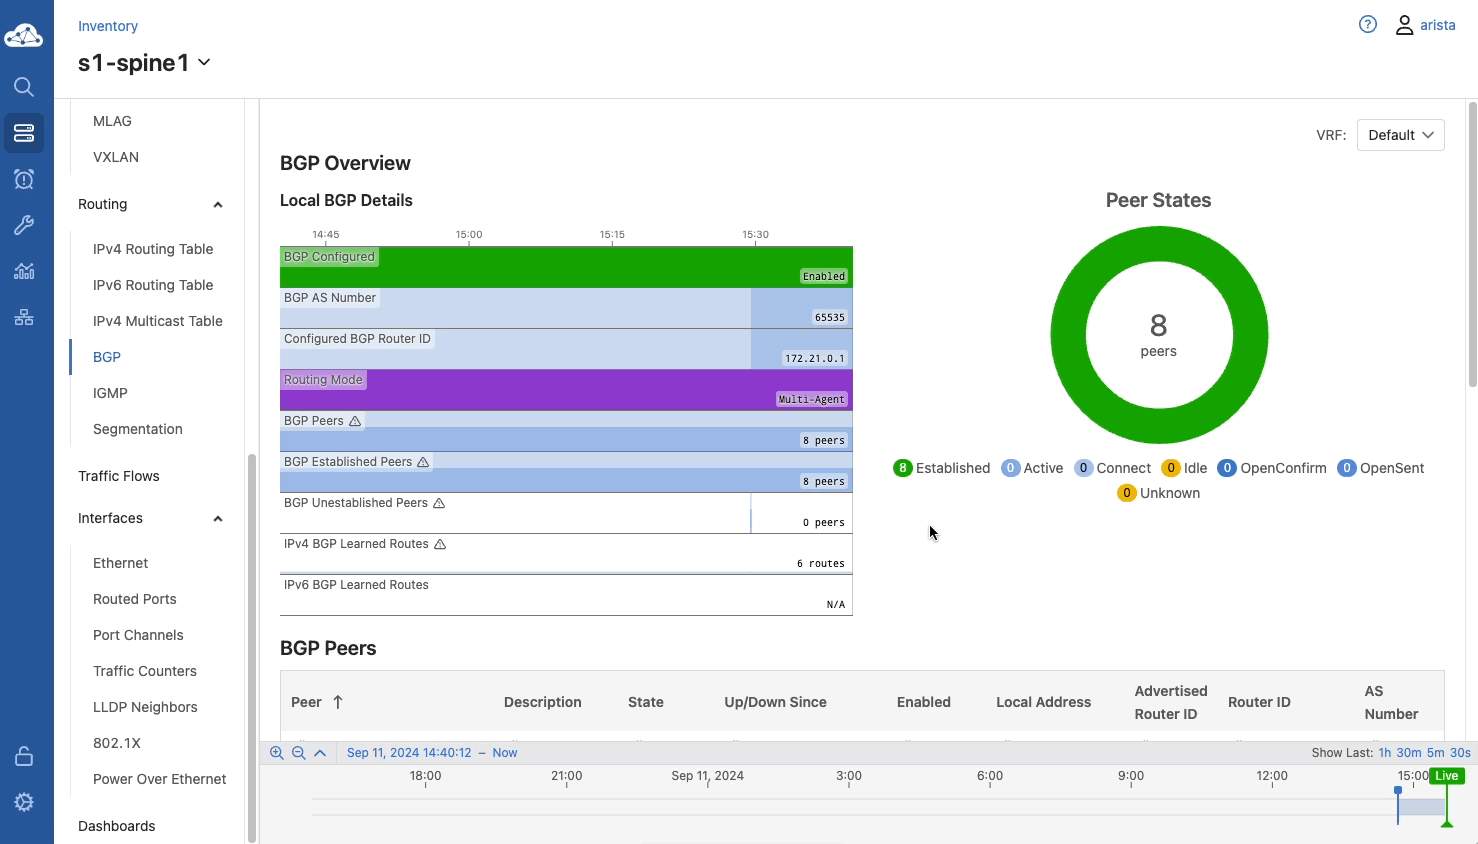The image size is (1478, 844).
Task: Open the network topology icon in sidebar
Action: (x=24, y=317)
